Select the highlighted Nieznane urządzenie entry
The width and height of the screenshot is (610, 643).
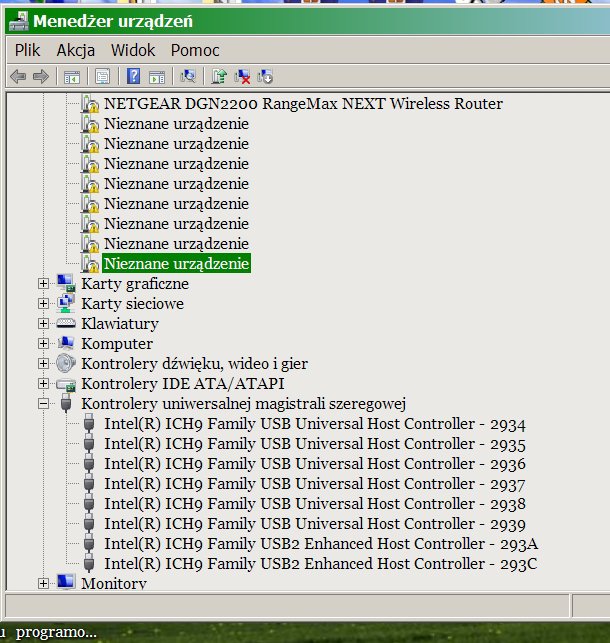[176, 264]
